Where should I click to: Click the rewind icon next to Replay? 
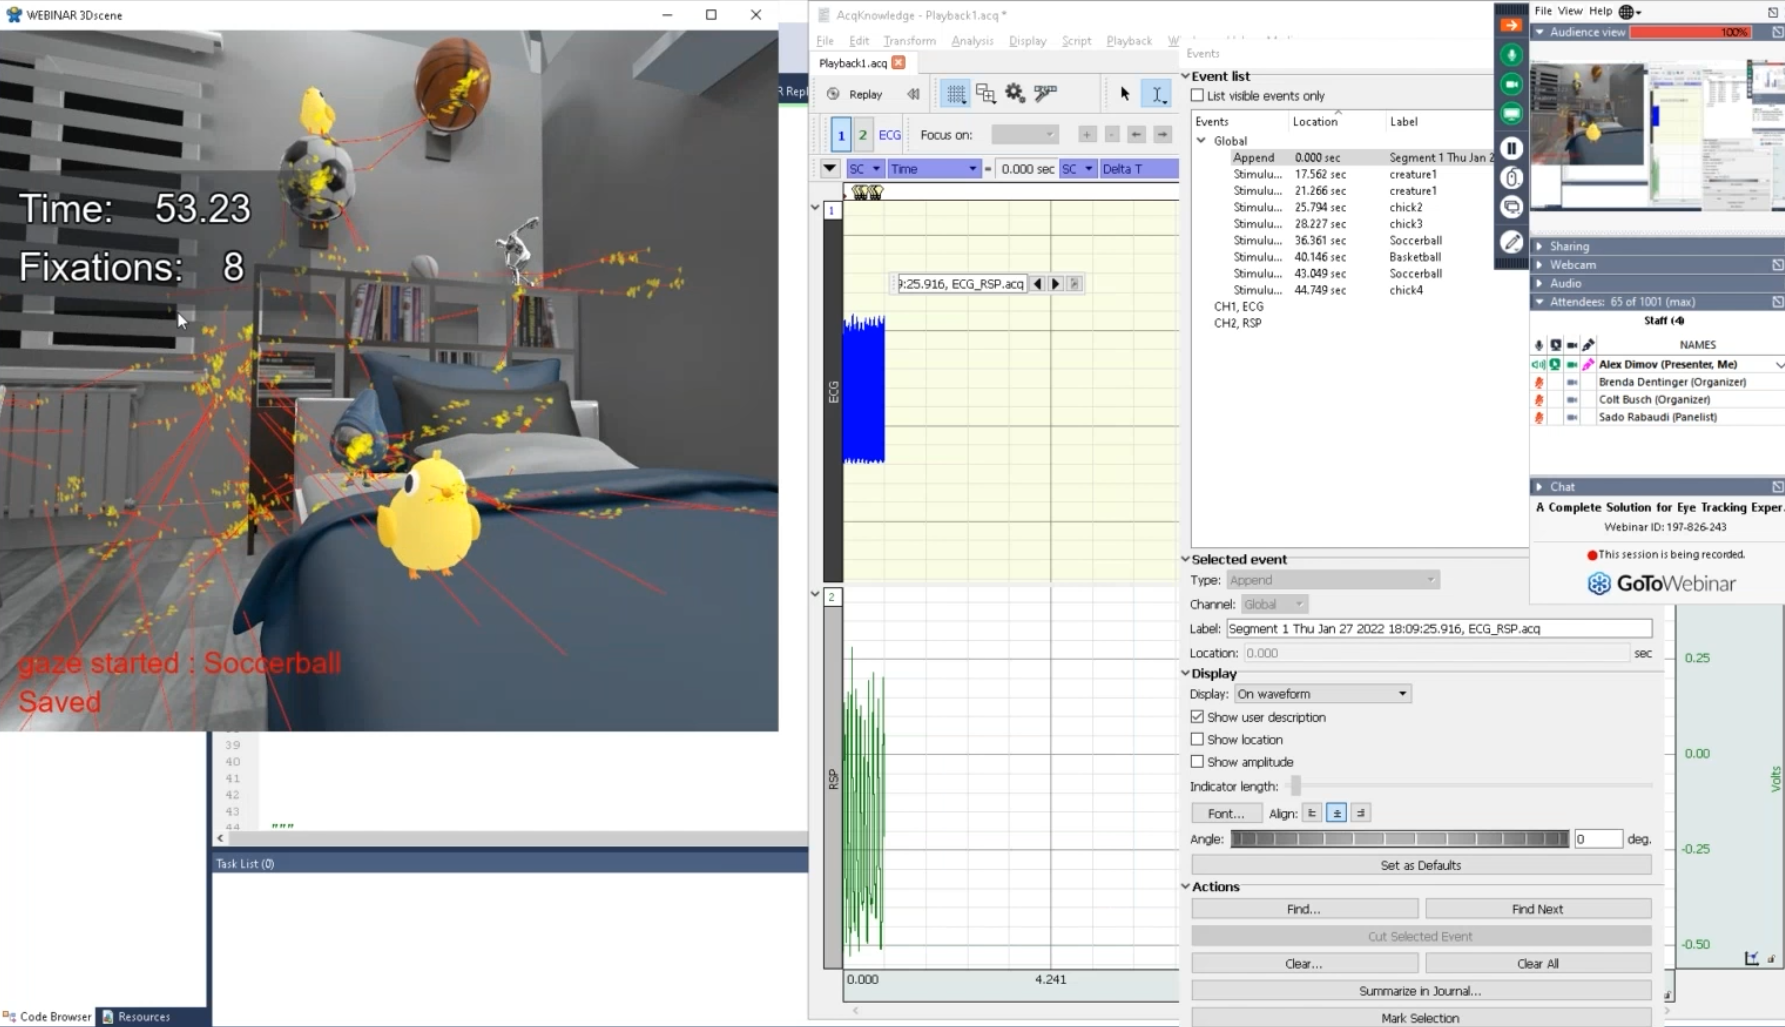913,93
